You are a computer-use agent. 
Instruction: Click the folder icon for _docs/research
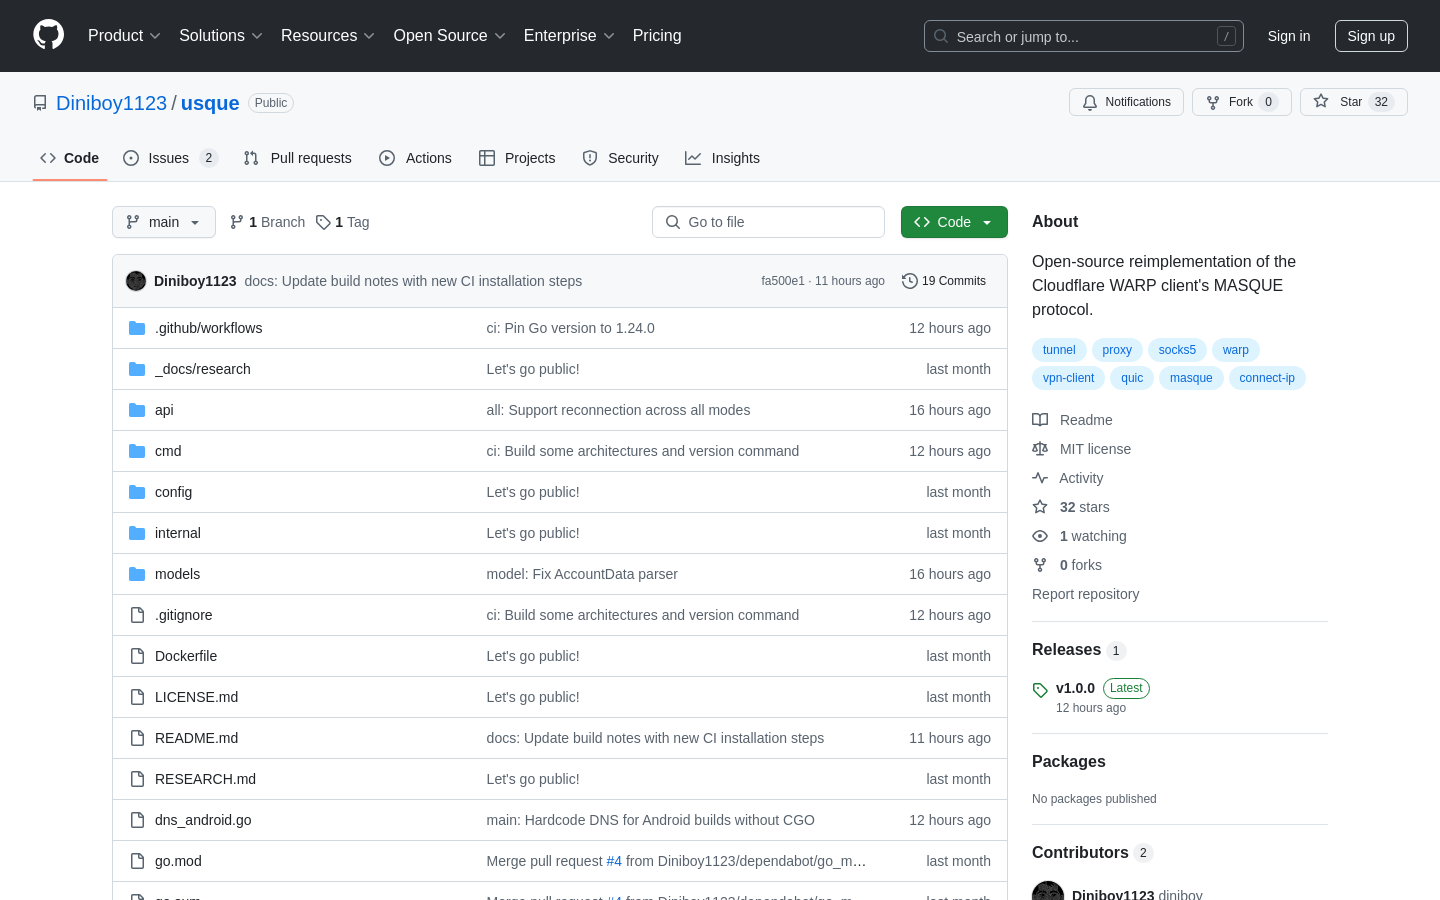click(137, 369)
